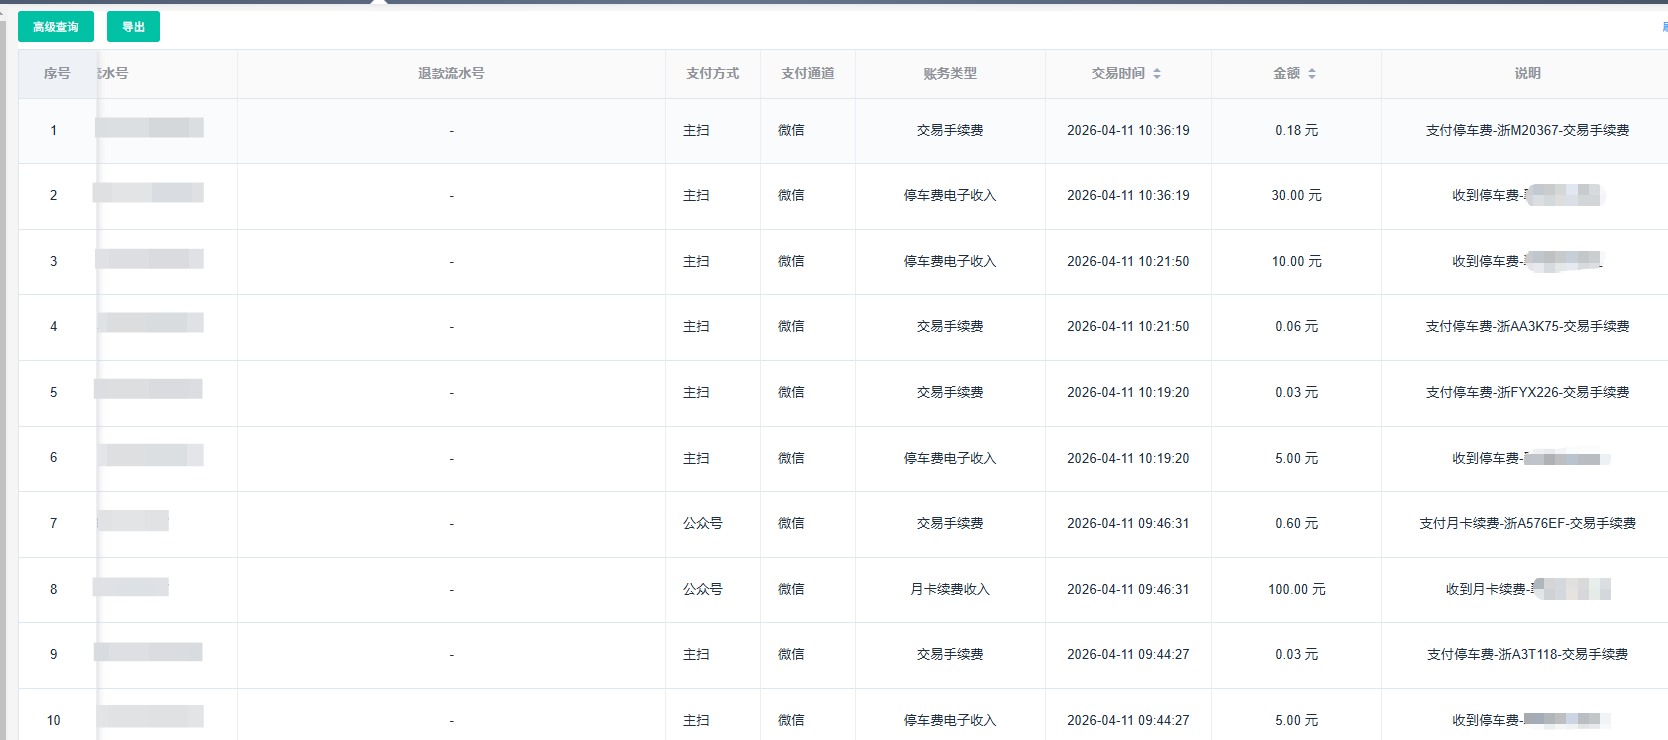Click the 支付方式 column header

pyautogui.click(x=713, y=73)
